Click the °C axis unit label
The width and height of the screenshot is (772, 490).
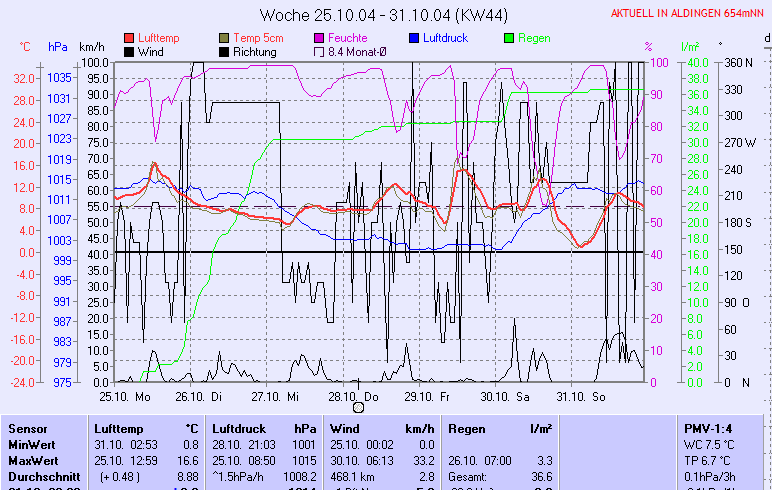(25, 47)
